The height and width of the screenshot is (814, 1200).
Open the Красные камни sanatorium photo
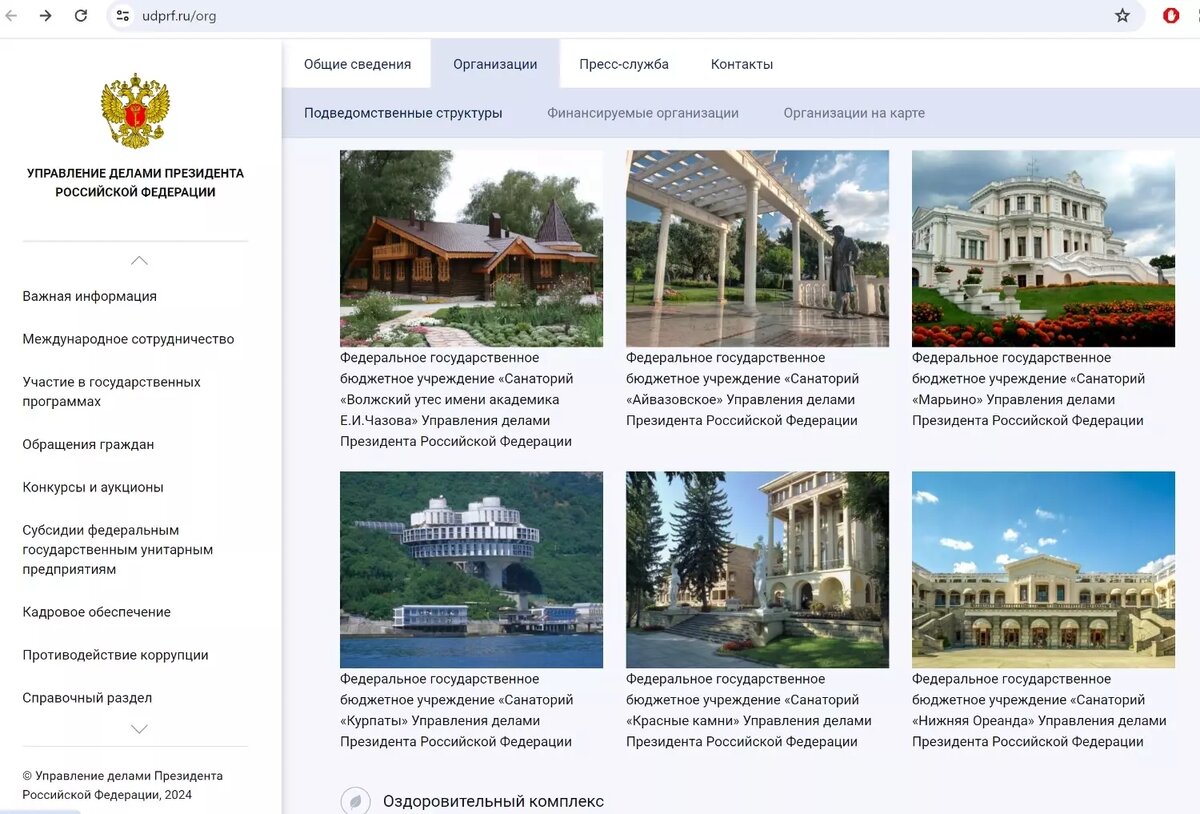pyautogui.click(x=757, y=570)
